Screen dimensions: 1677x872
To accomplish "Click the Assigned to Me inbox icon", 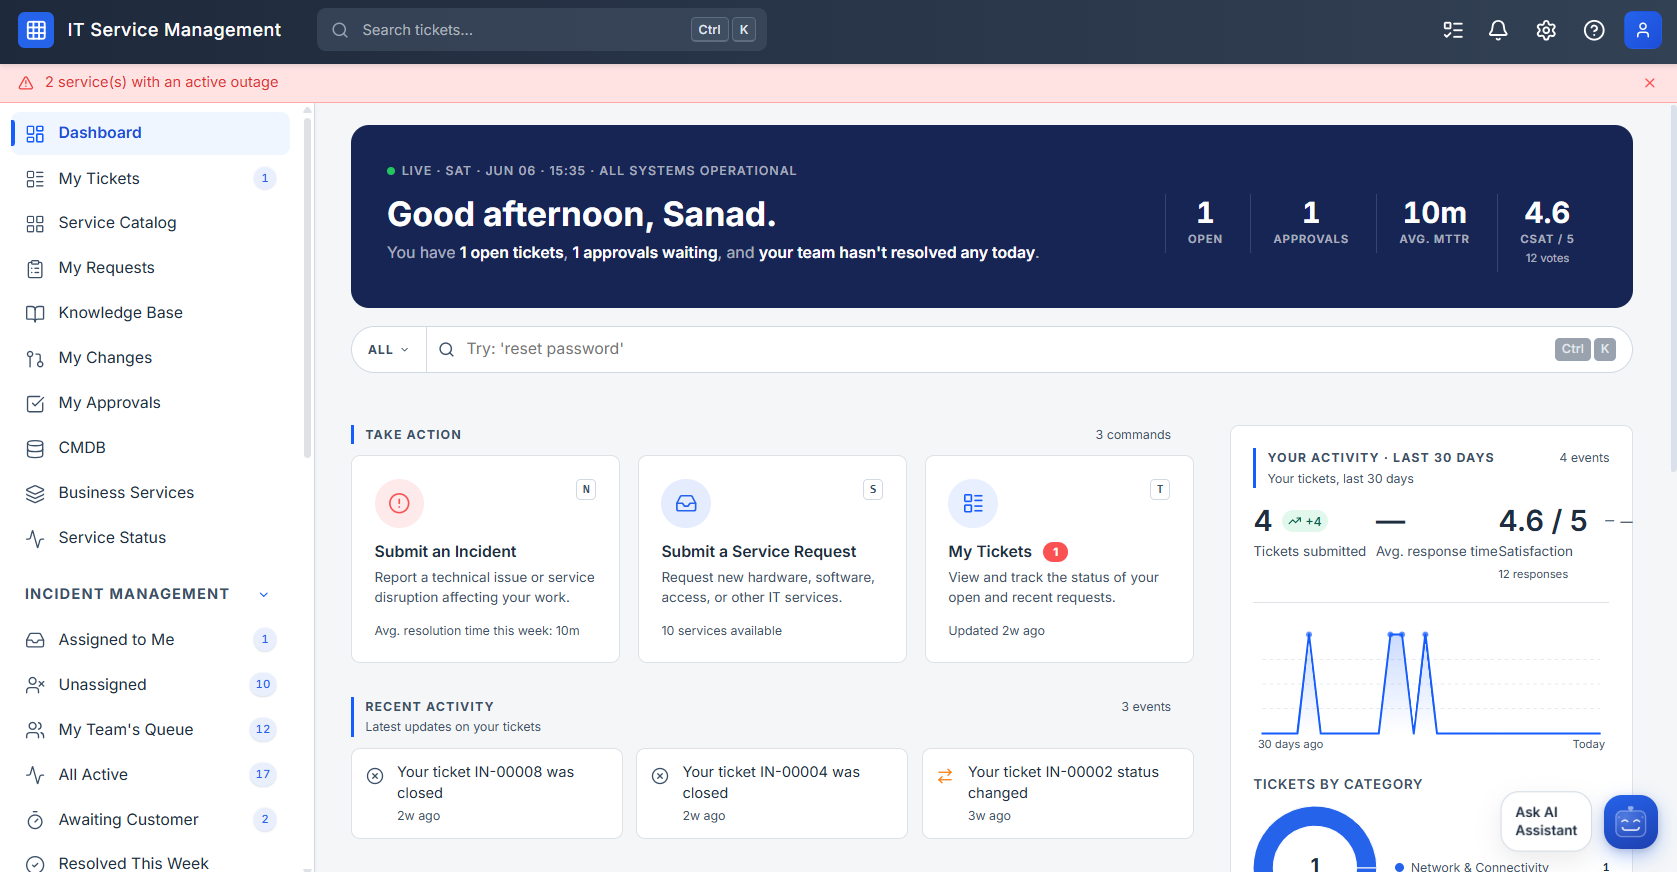I will tap(35, 640).
